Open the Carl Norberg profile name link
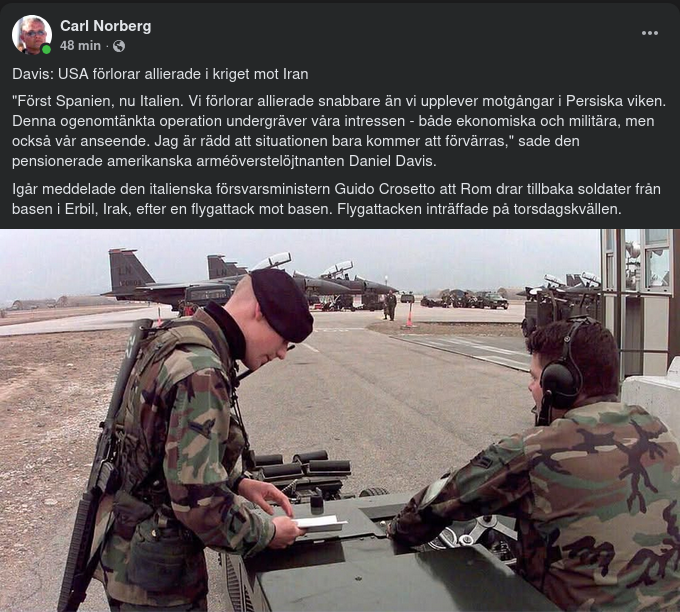 105,26
